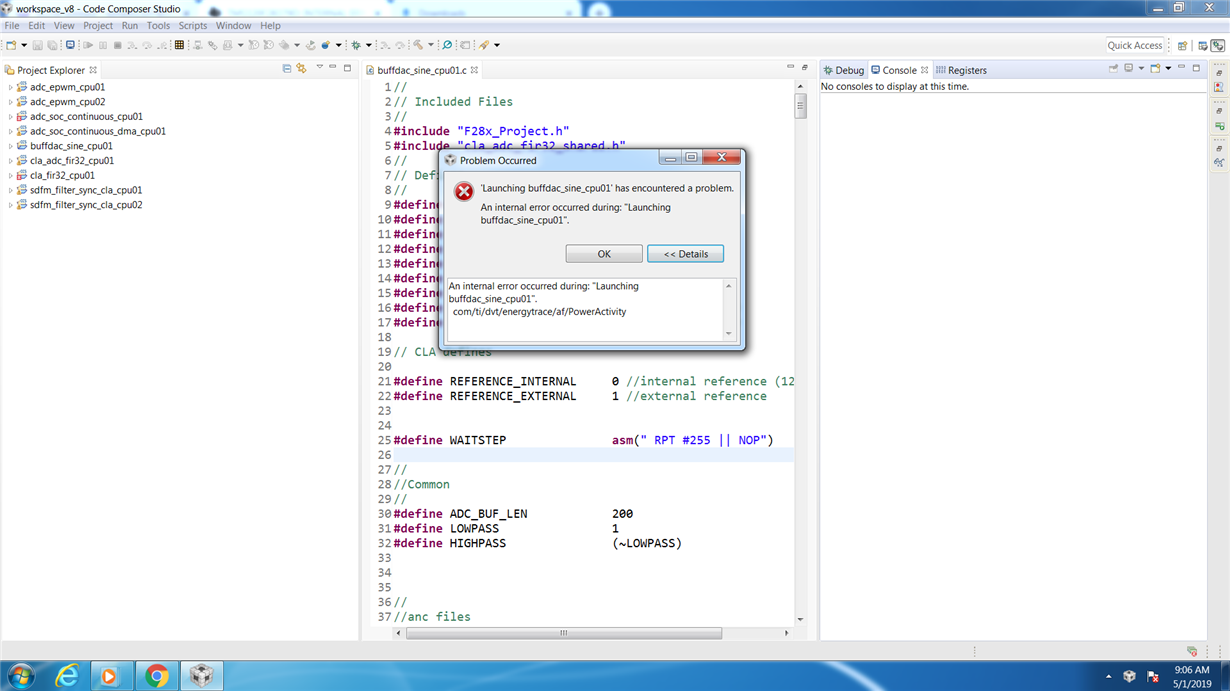1230x691 pixels.
Task: Expand the sdfm_filter_sync_cla_cpu01 project
Action: tap(11, 190)
